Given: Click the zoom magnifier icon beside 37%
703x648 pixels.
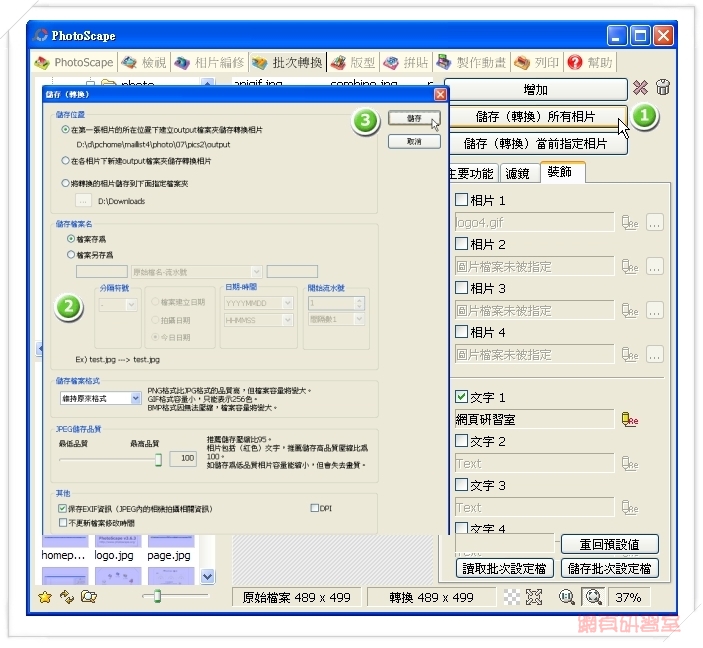Looking at the screenshot, I should click(x=594, y=597).
